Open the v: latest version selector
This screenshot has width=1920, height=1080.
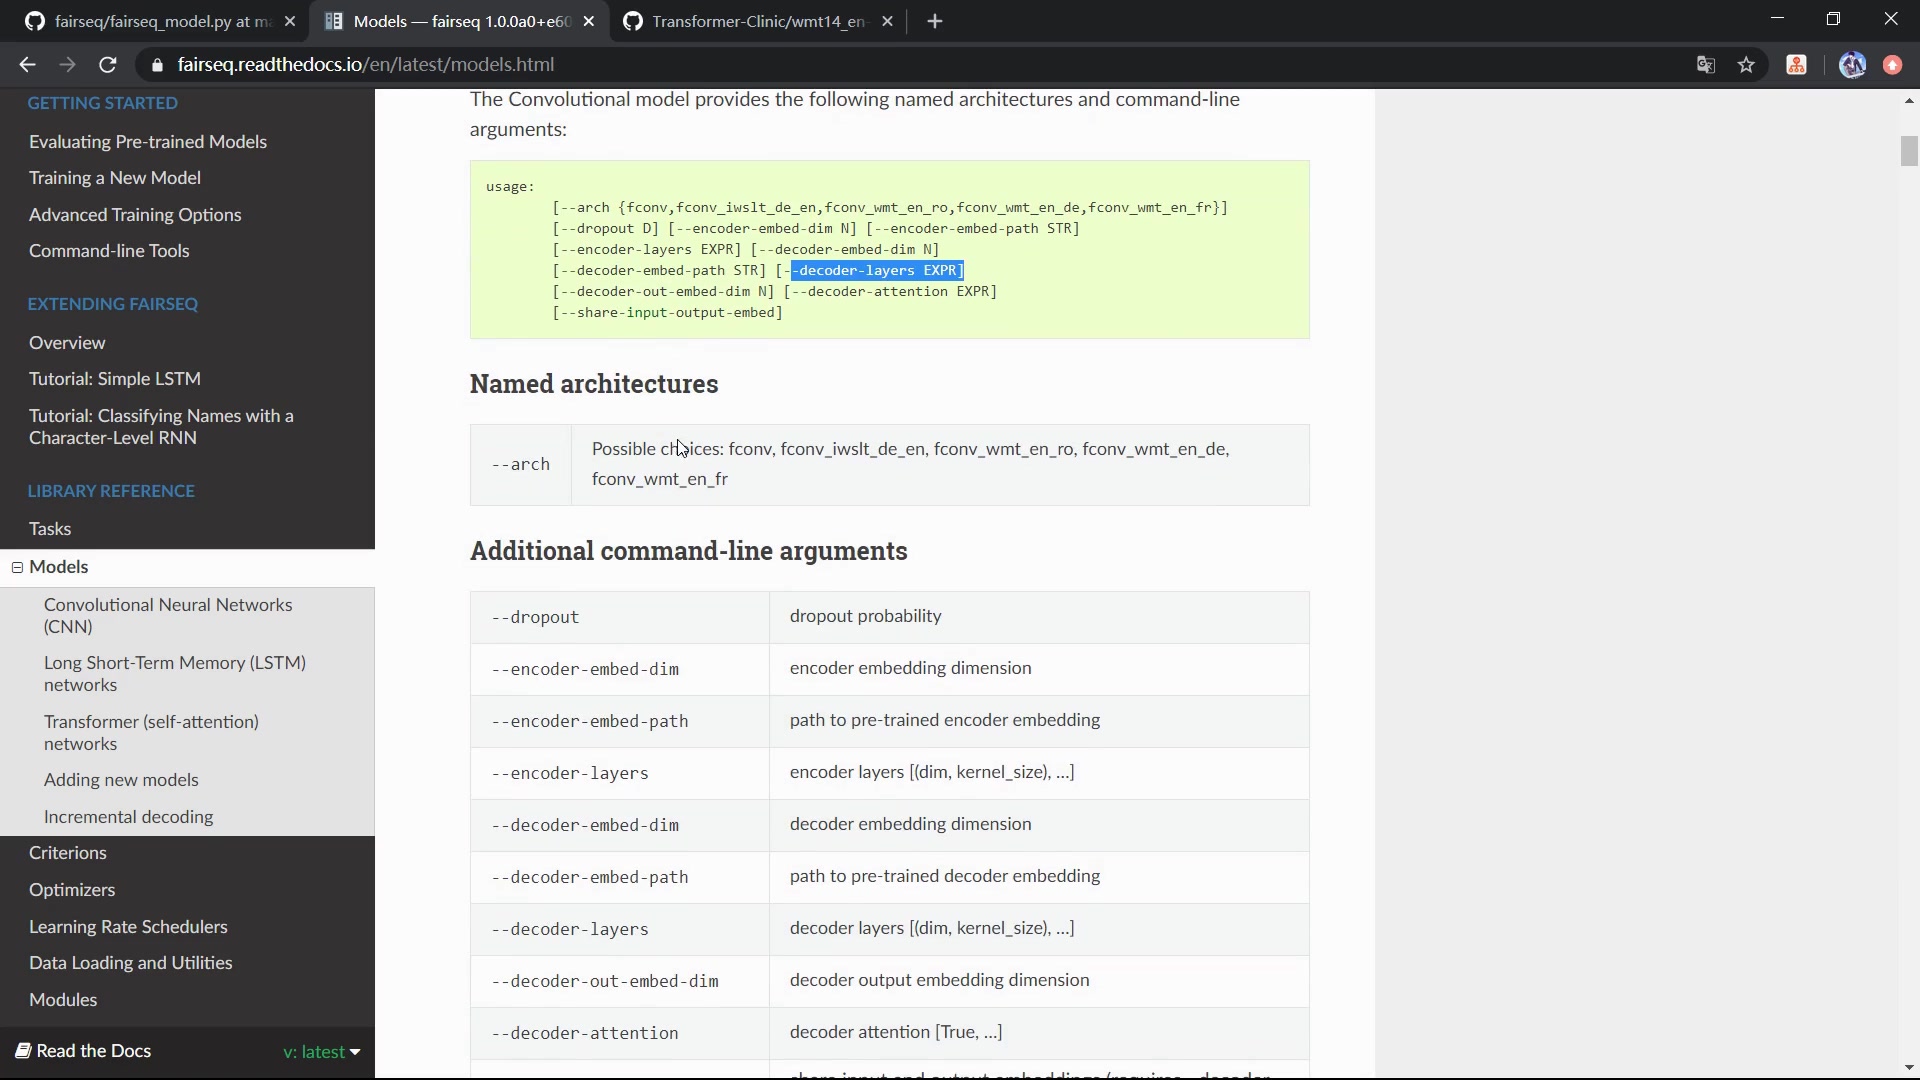[x=320, y=1051]
